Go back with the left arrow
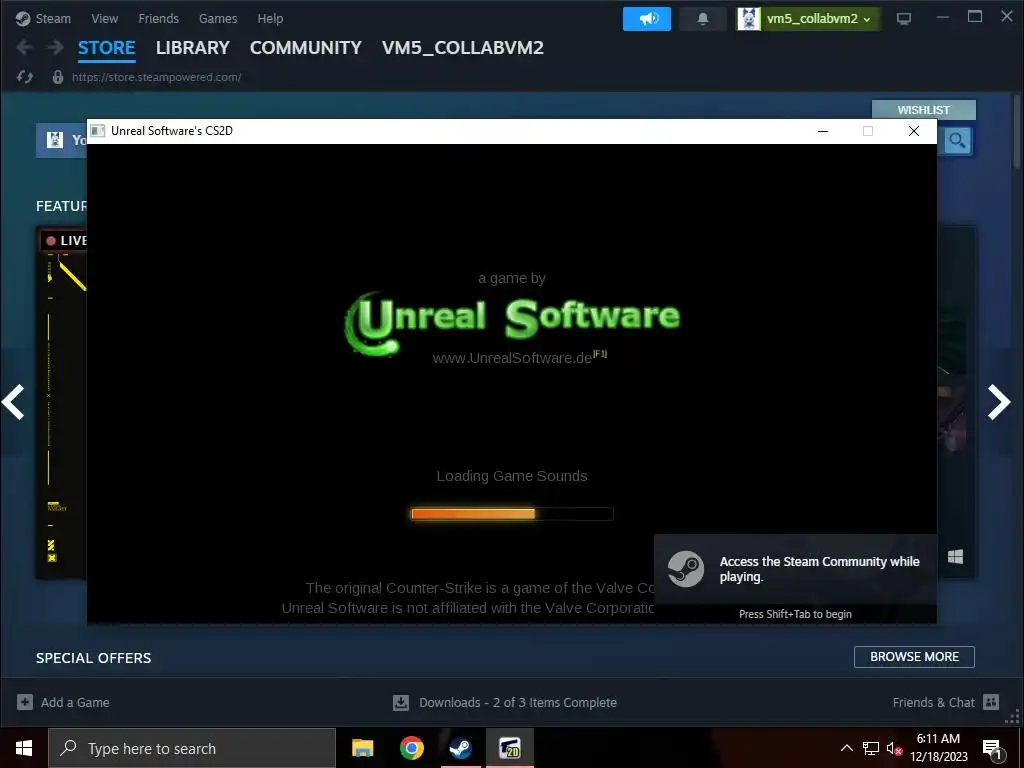 [24, 48]
